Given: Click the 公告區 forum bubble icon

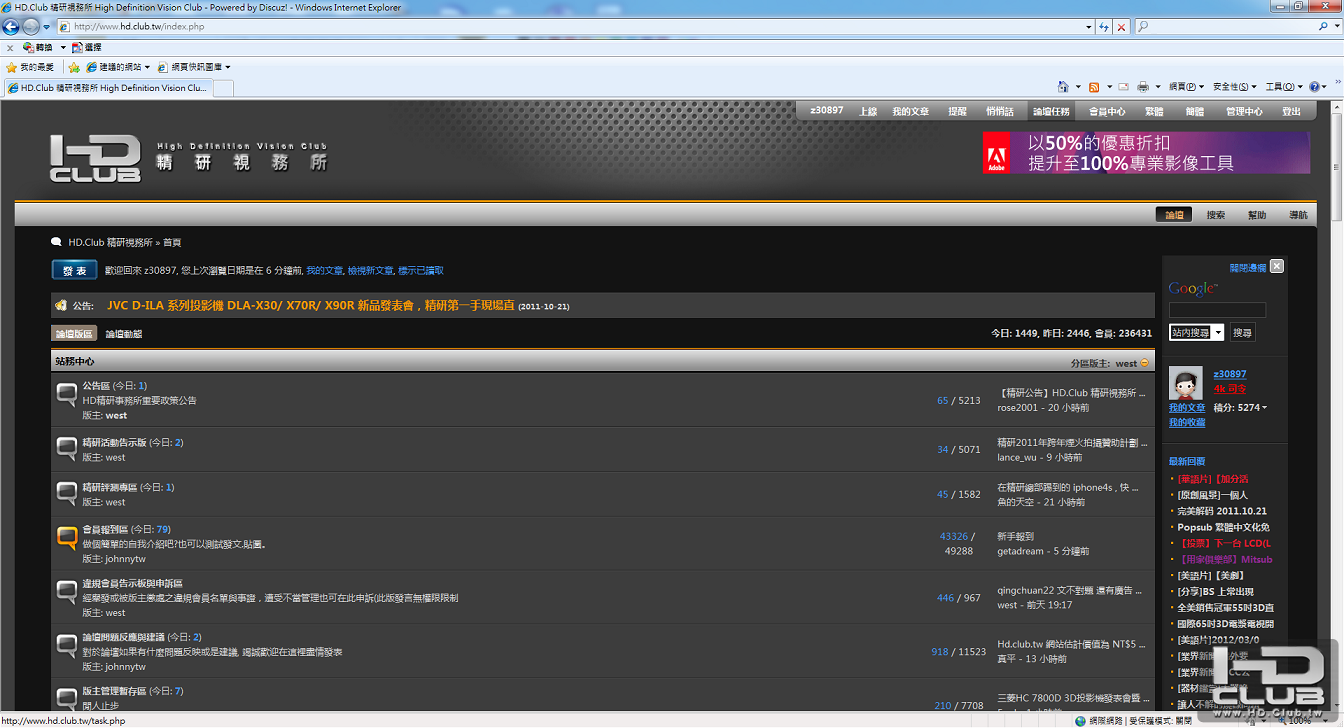Looking at the screenshot, I should 67,393.
